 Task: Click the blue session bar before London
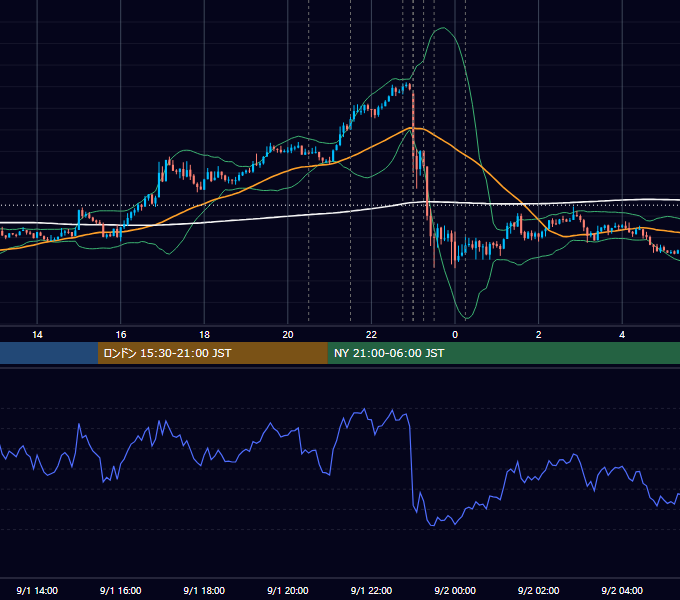(49, 353)
